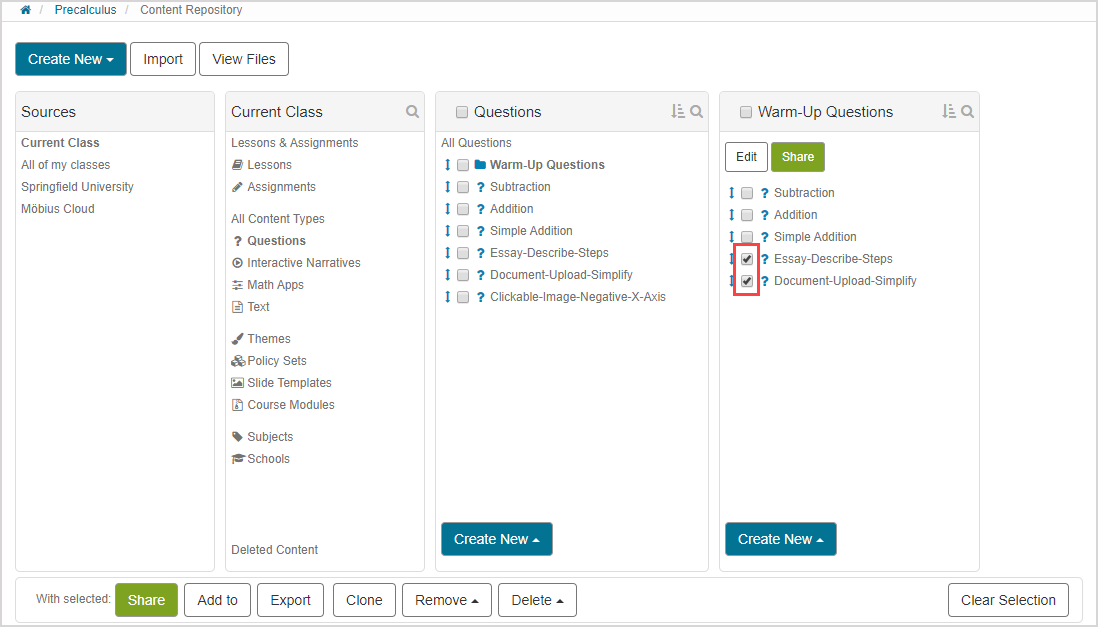Select Interactive Narratives content type
The image size is (1098, 627).
pyautogui.click(x=303, y=263)
